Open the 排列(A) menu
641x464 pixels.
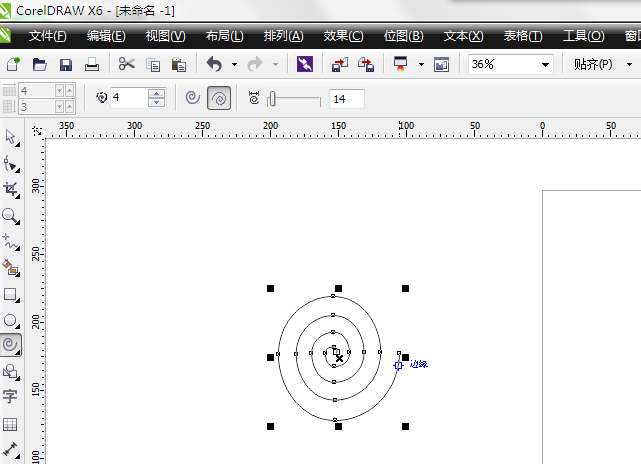283,36
